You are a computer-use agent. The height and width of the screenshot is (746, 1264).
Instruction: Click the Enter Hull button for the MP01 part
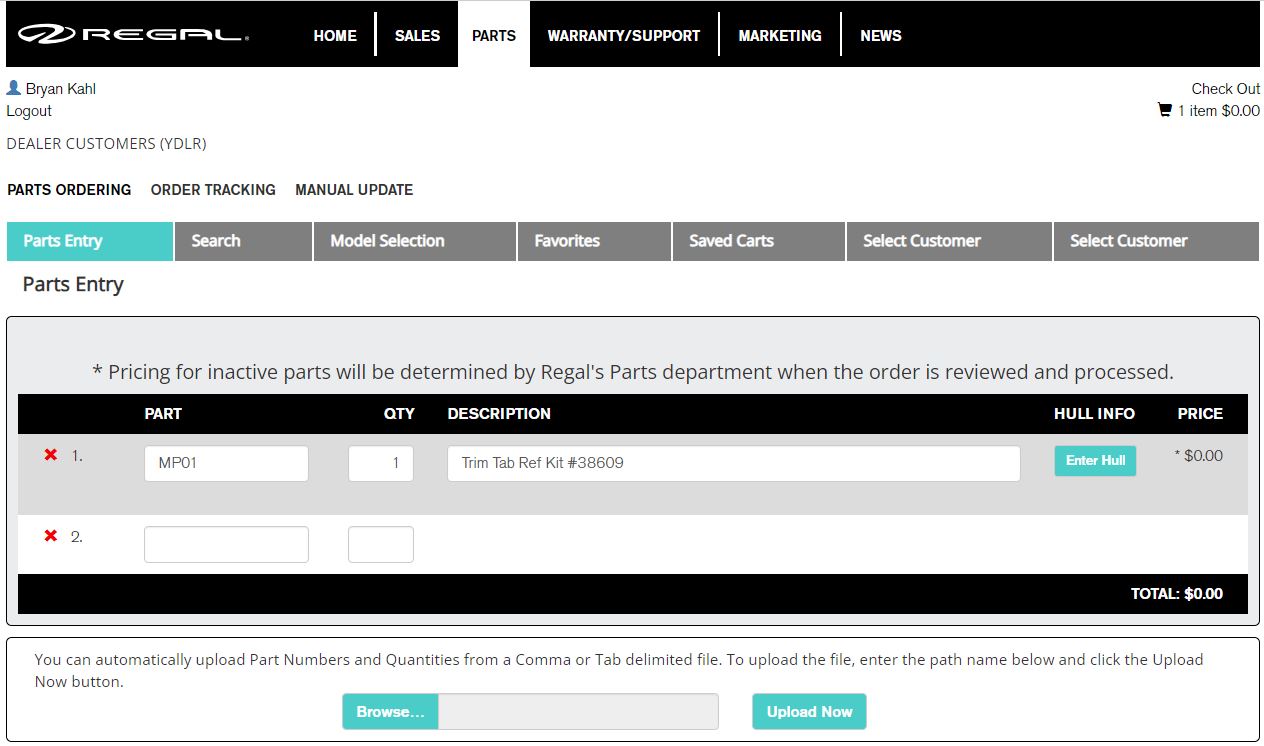1095,461
